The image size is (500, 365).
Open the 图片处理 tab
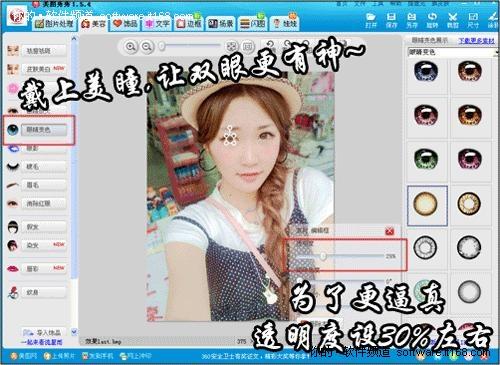point(54,24)
